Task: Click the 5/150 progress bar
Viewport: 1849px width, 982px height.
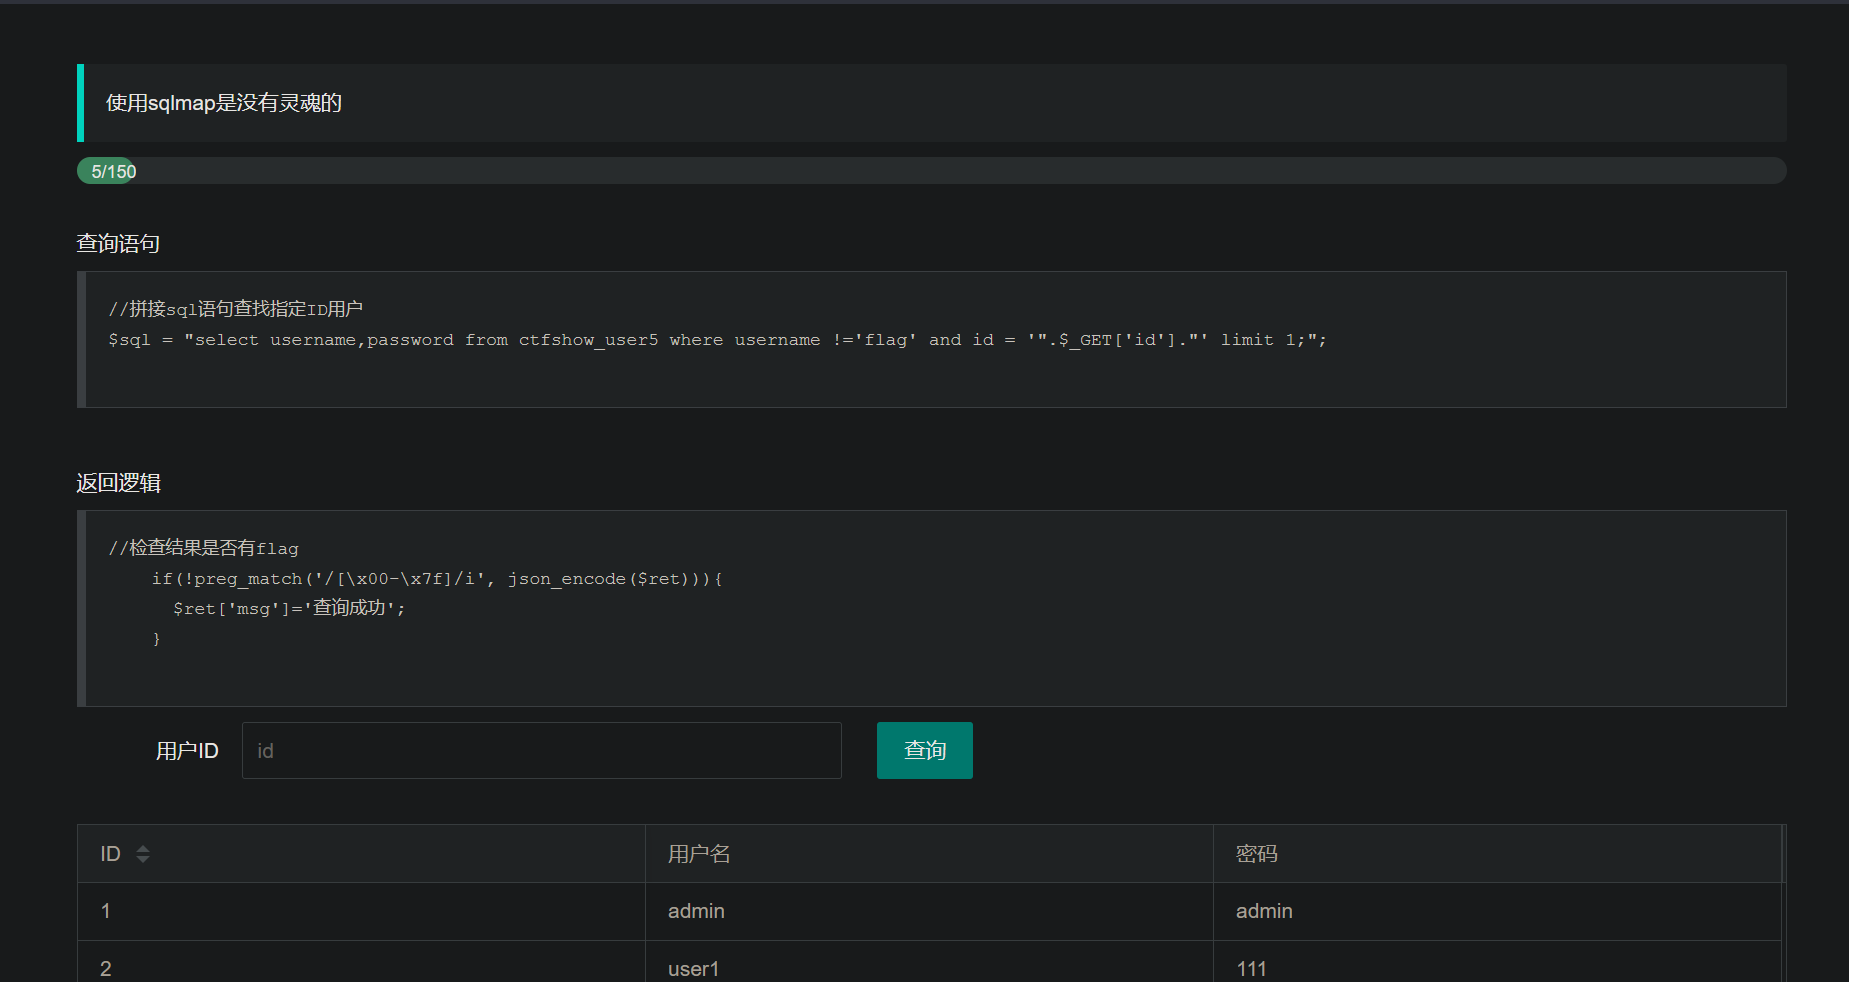Action: (931, 171)
